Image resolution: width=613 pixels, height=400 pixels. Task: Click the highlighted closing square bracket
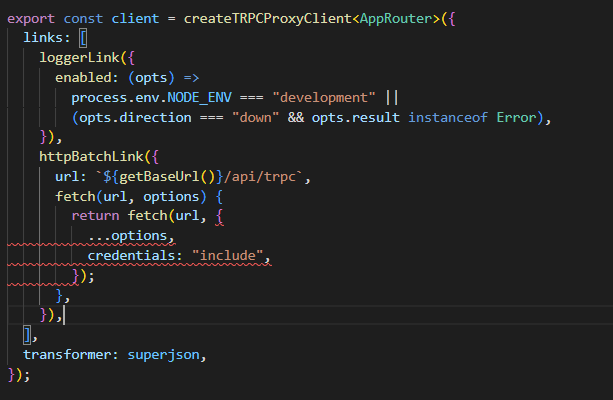[x=27, y=335]
